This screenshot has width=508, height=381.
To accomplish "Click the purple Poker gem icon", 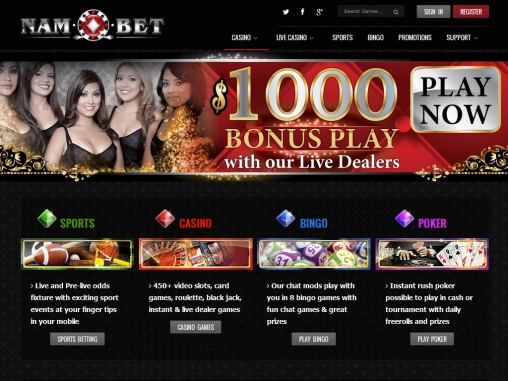I will (404, 219).
